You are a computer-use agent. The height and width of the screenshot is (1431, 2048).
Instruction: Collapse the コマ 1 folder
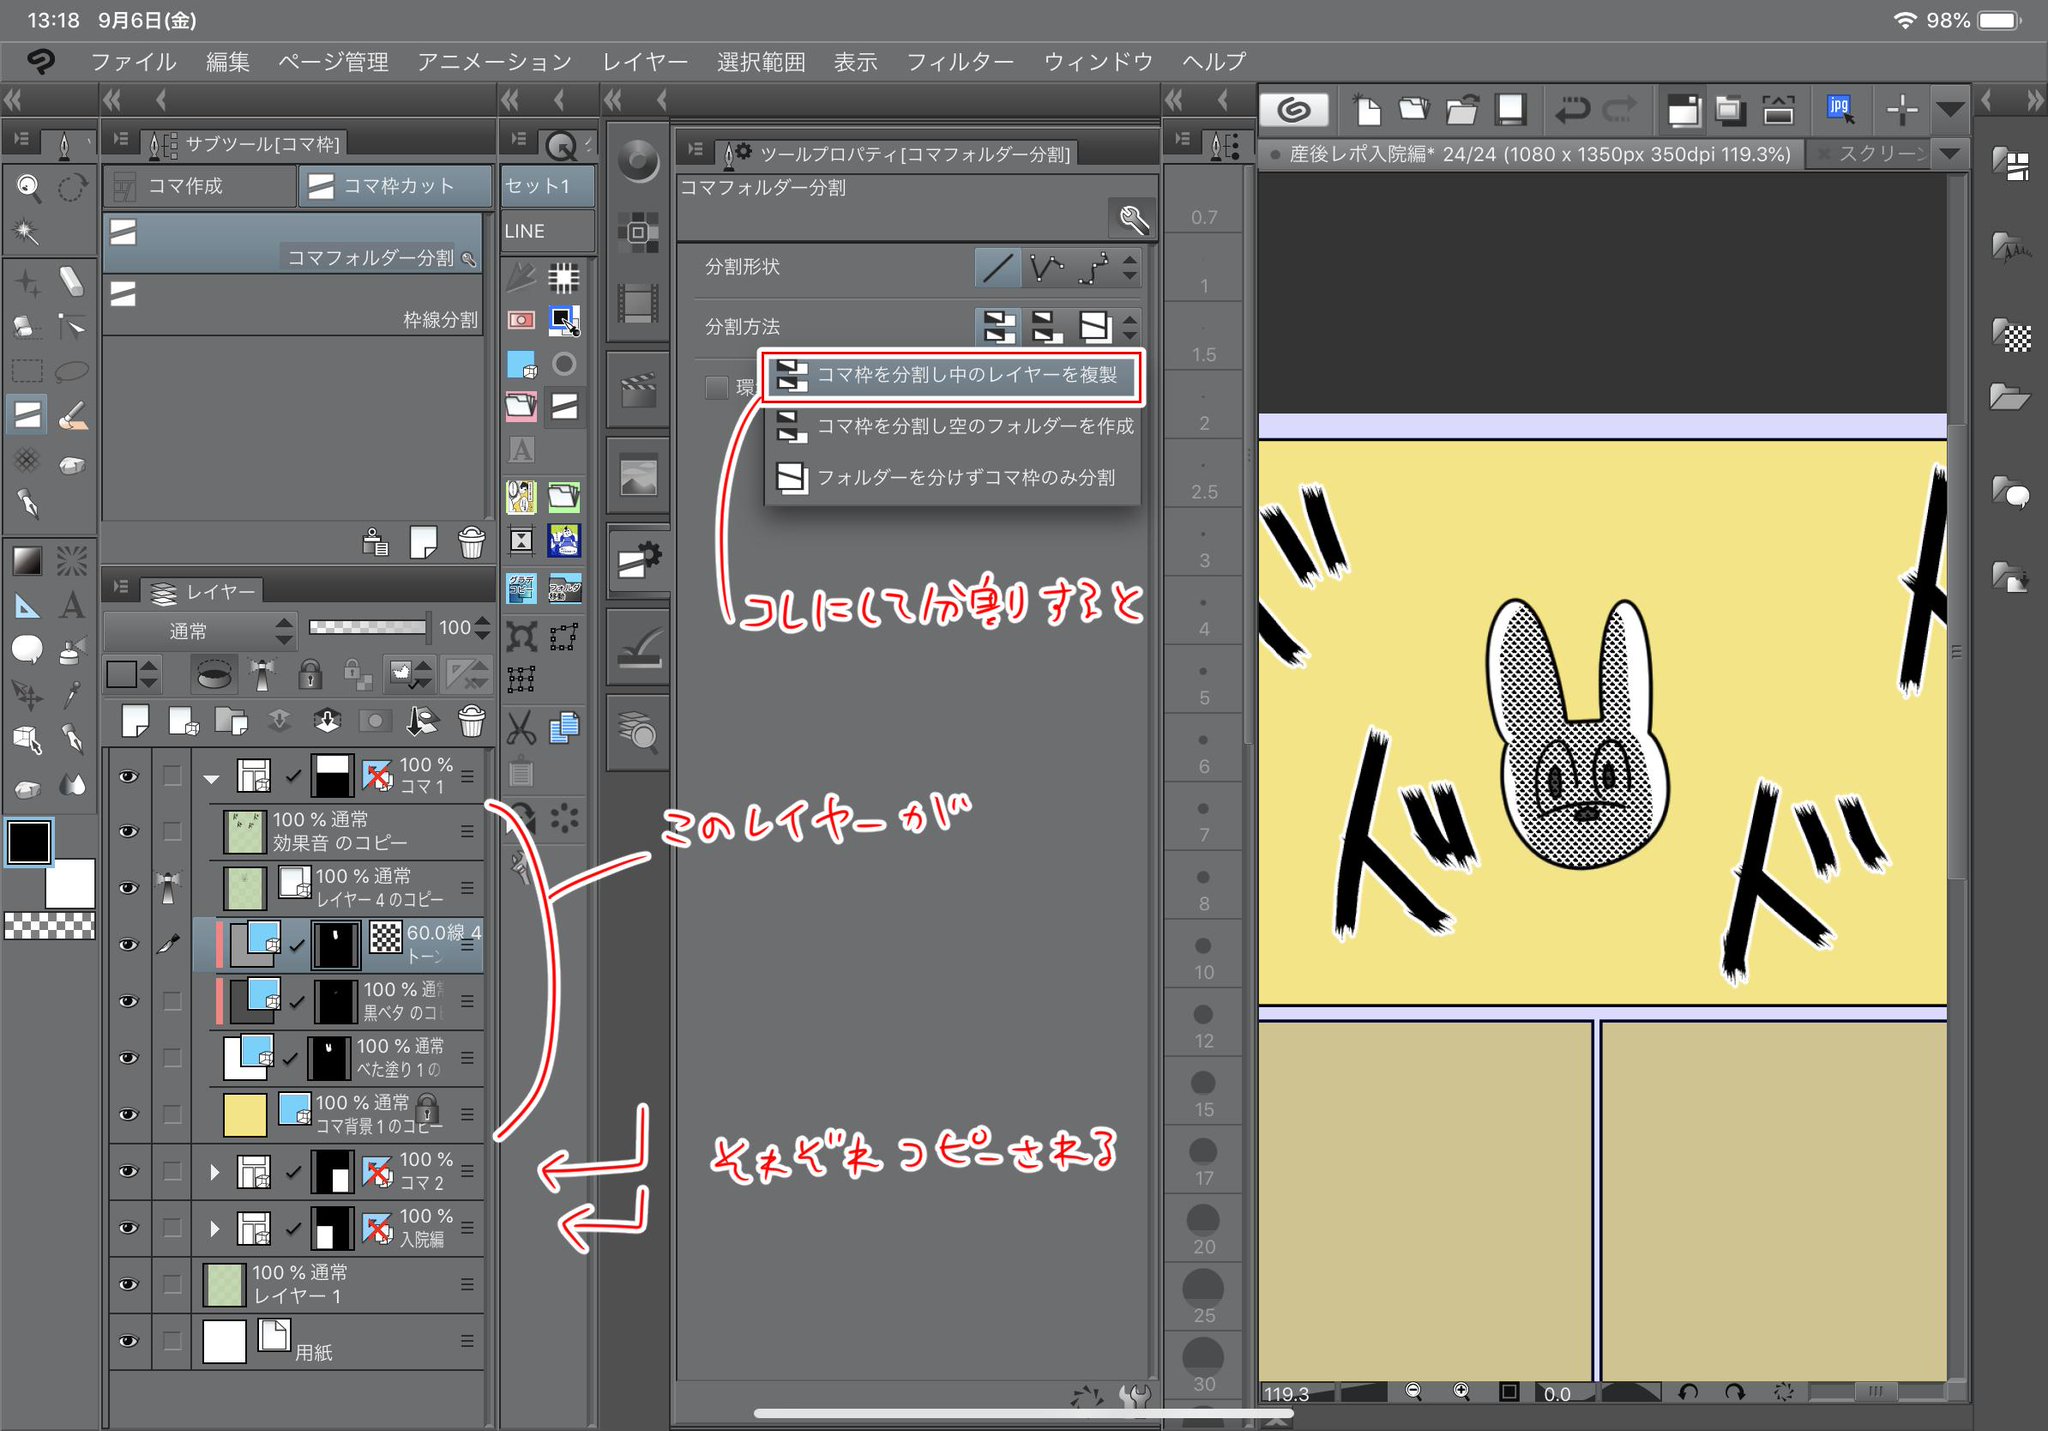tap(211, 777)
